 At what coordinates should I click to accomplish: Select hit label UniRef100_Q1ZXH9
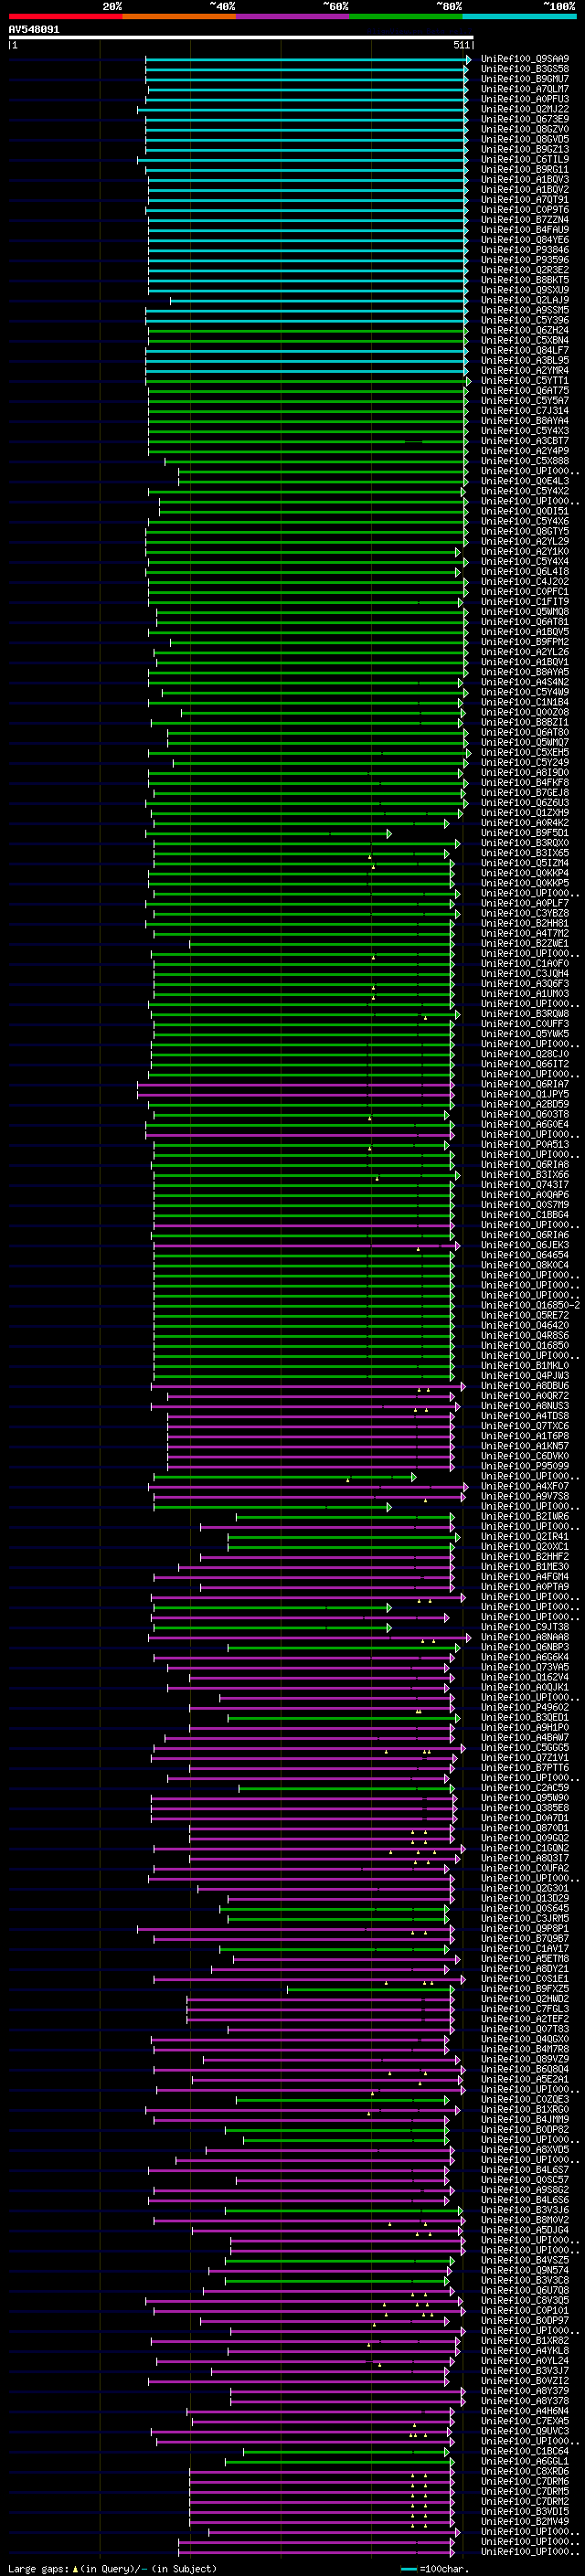tap(525, 812)
